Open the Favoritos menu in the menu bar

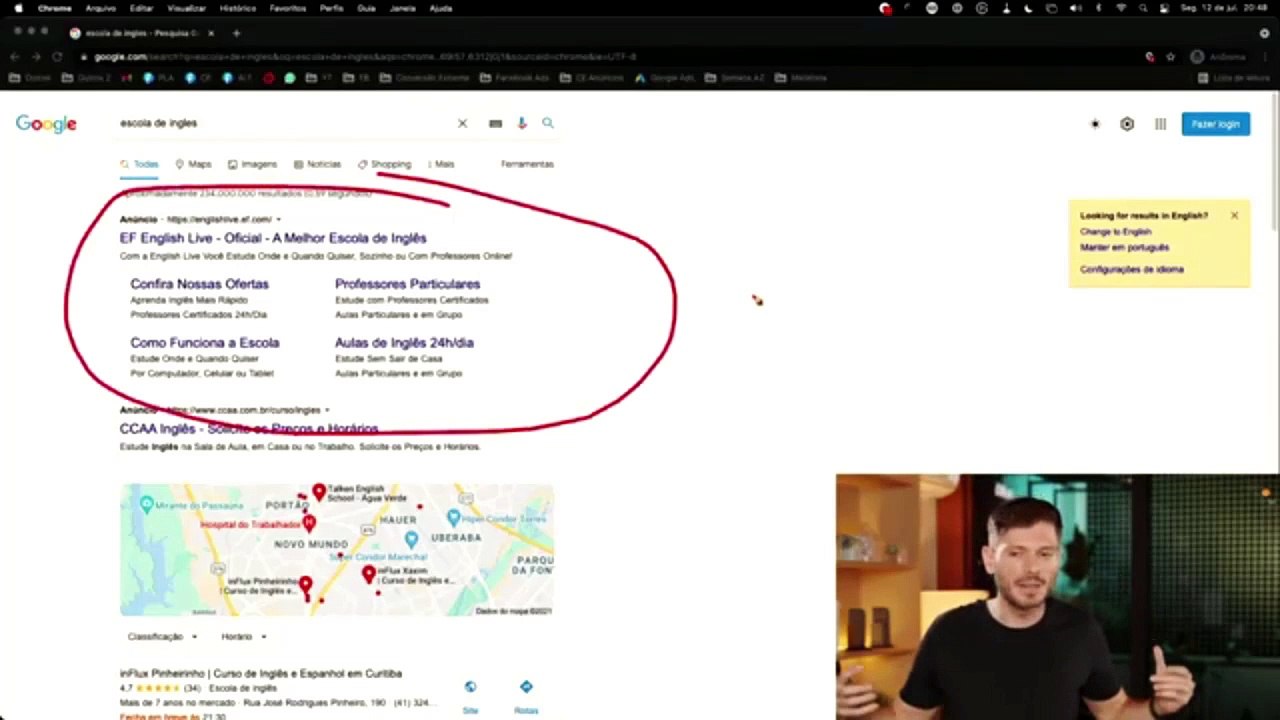pyautogui.click(x=288, y=8)
